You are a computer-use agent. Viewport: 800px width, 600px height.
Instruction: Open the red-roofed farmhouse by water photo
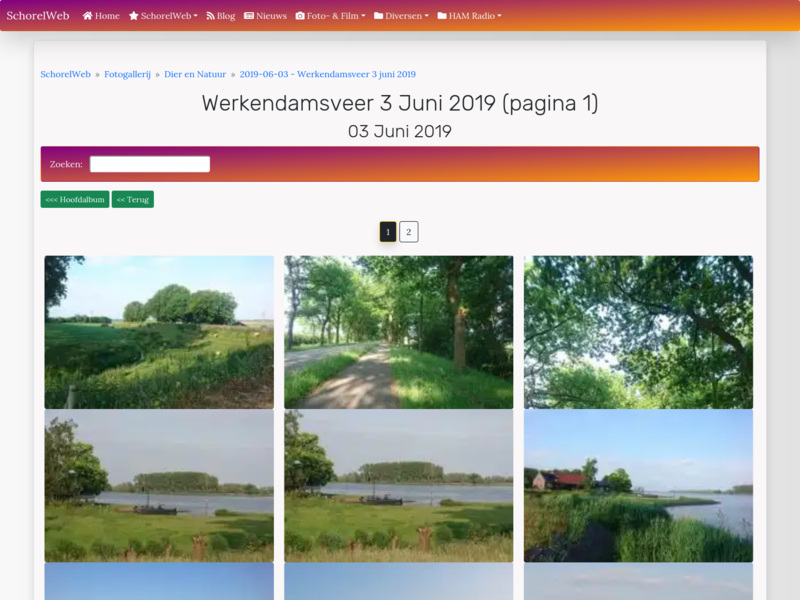click(x=638, y=486)
